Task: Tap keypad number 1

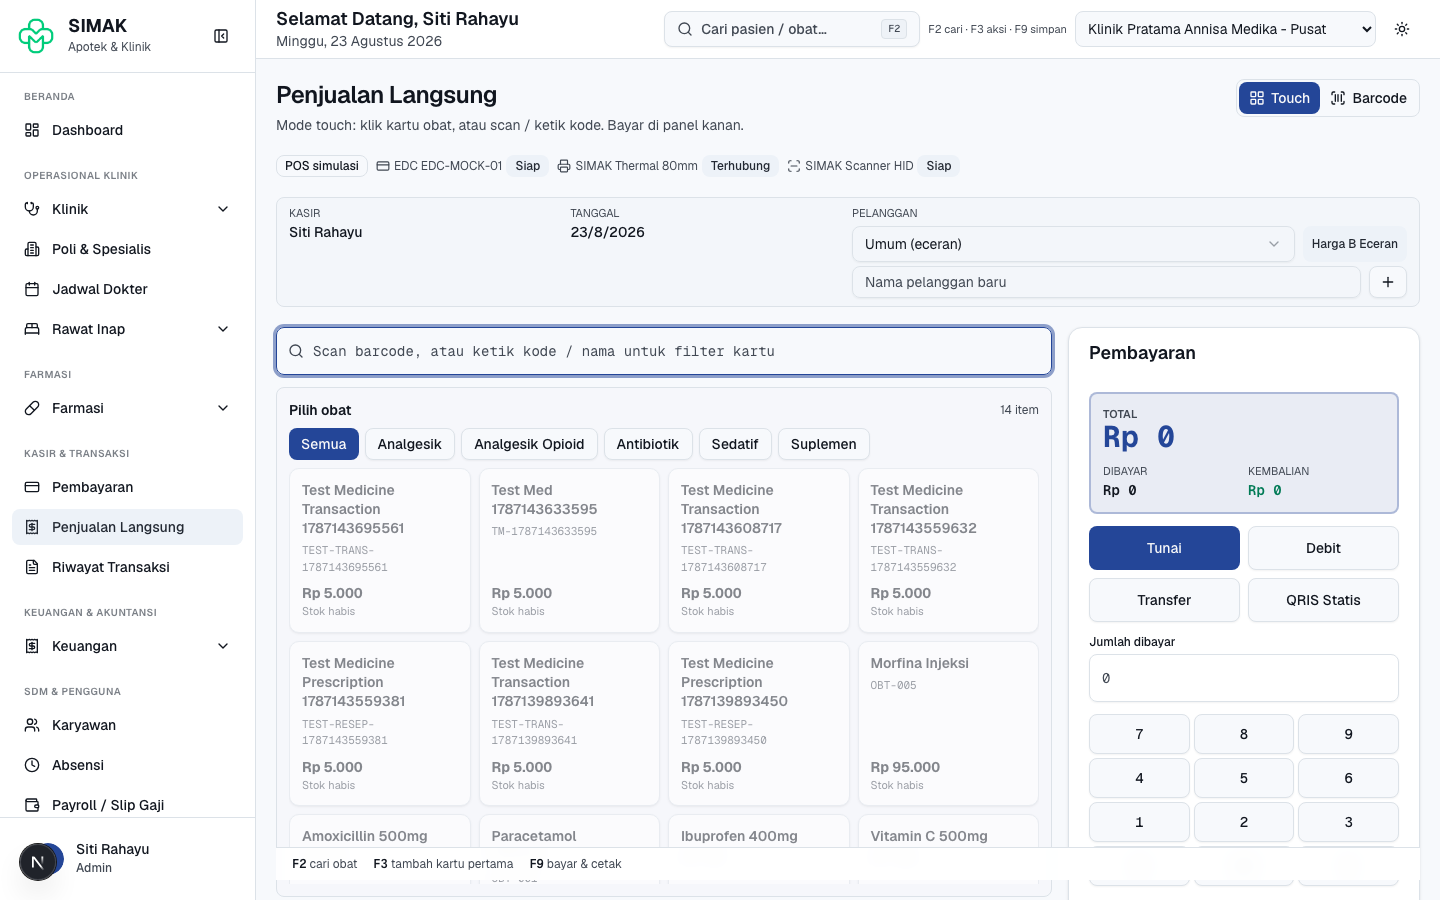Action: (x=1139, y=822)
